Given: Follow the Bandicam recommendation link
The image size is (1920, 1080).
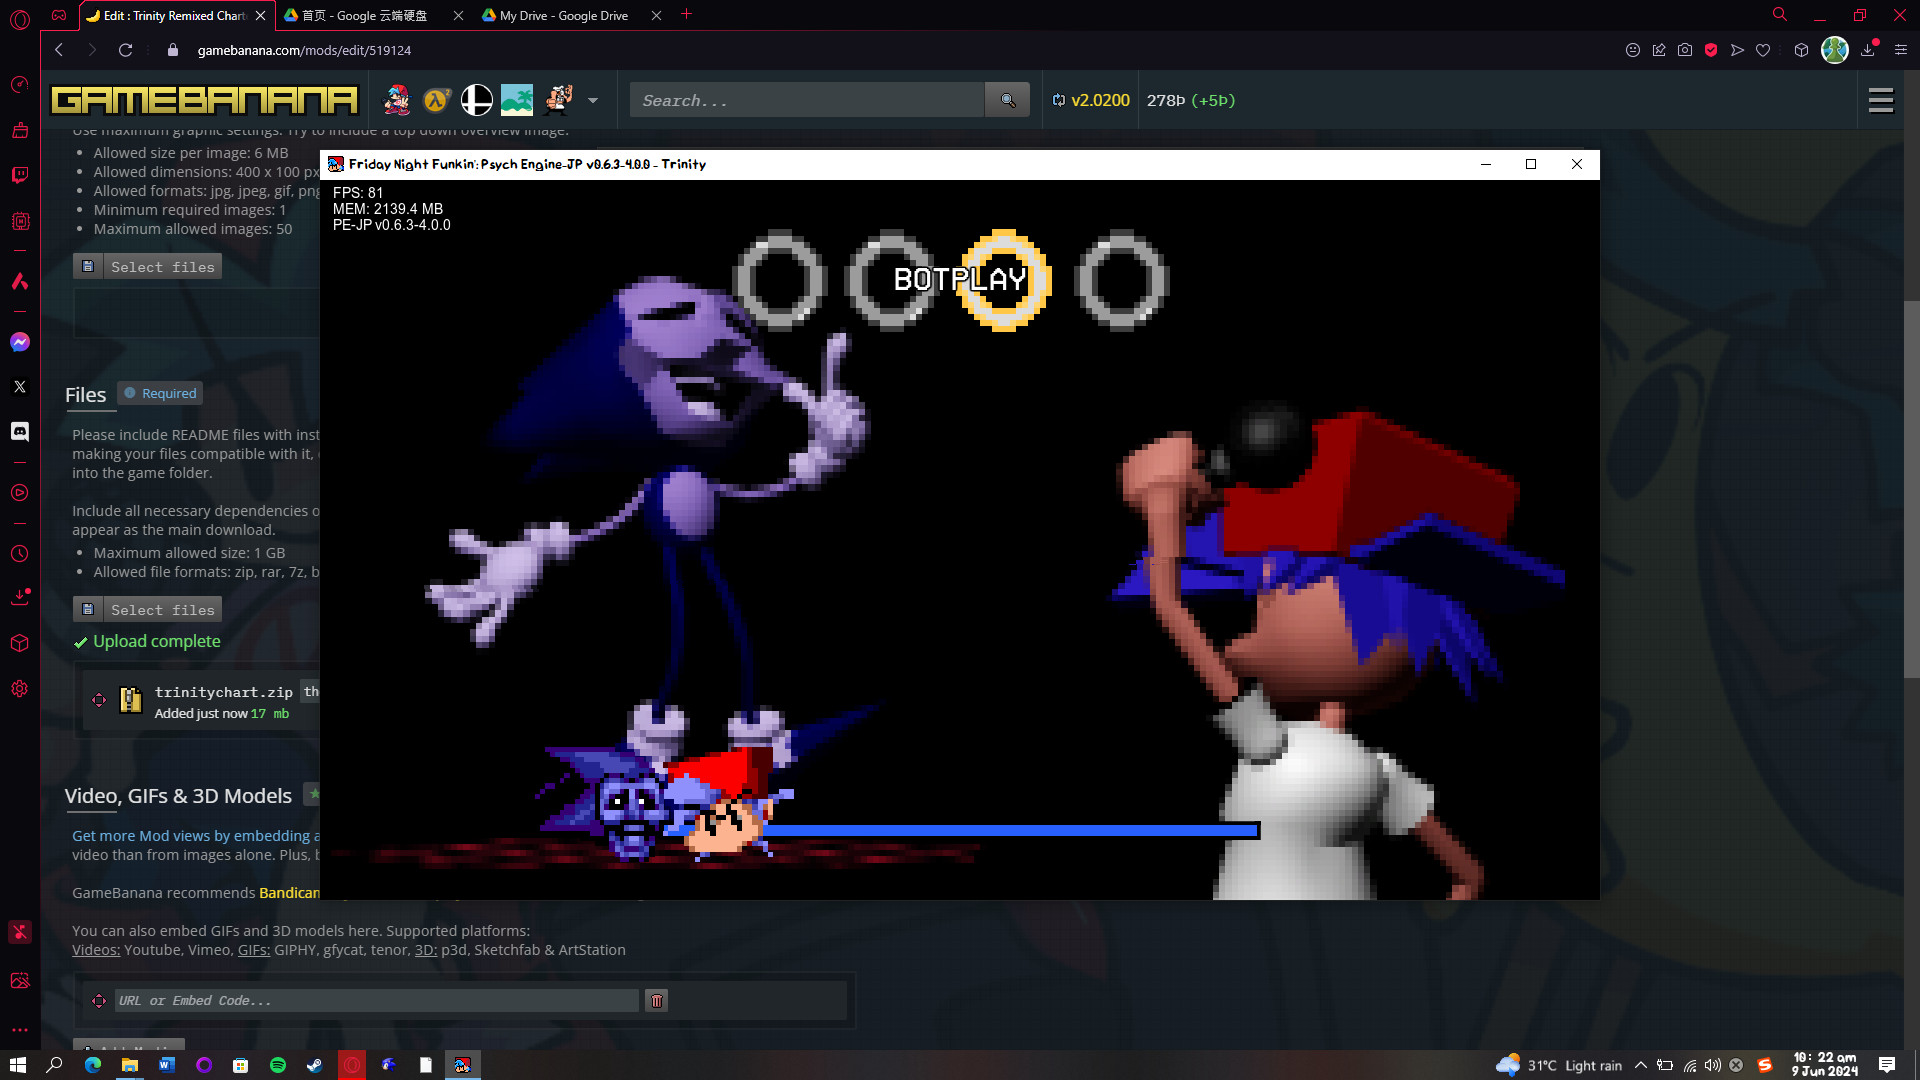Looking at the screenshot, I should (289, 892).
